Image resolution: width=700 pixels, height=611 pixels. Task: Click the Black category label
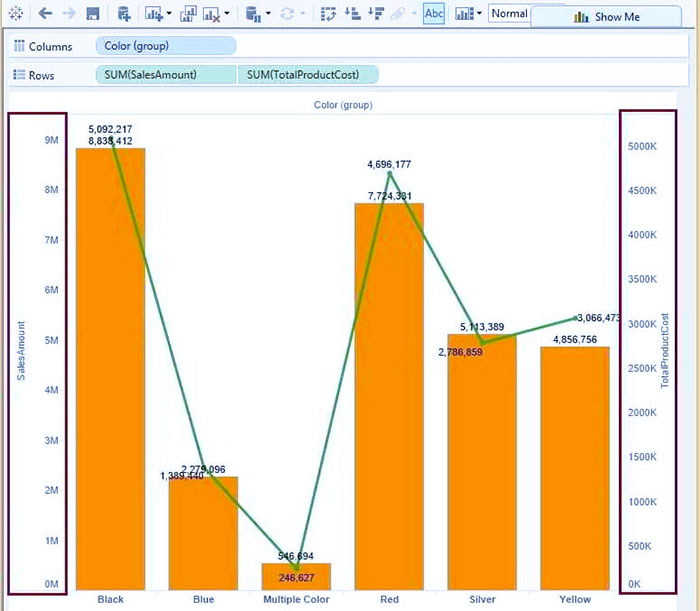(110, 599)
